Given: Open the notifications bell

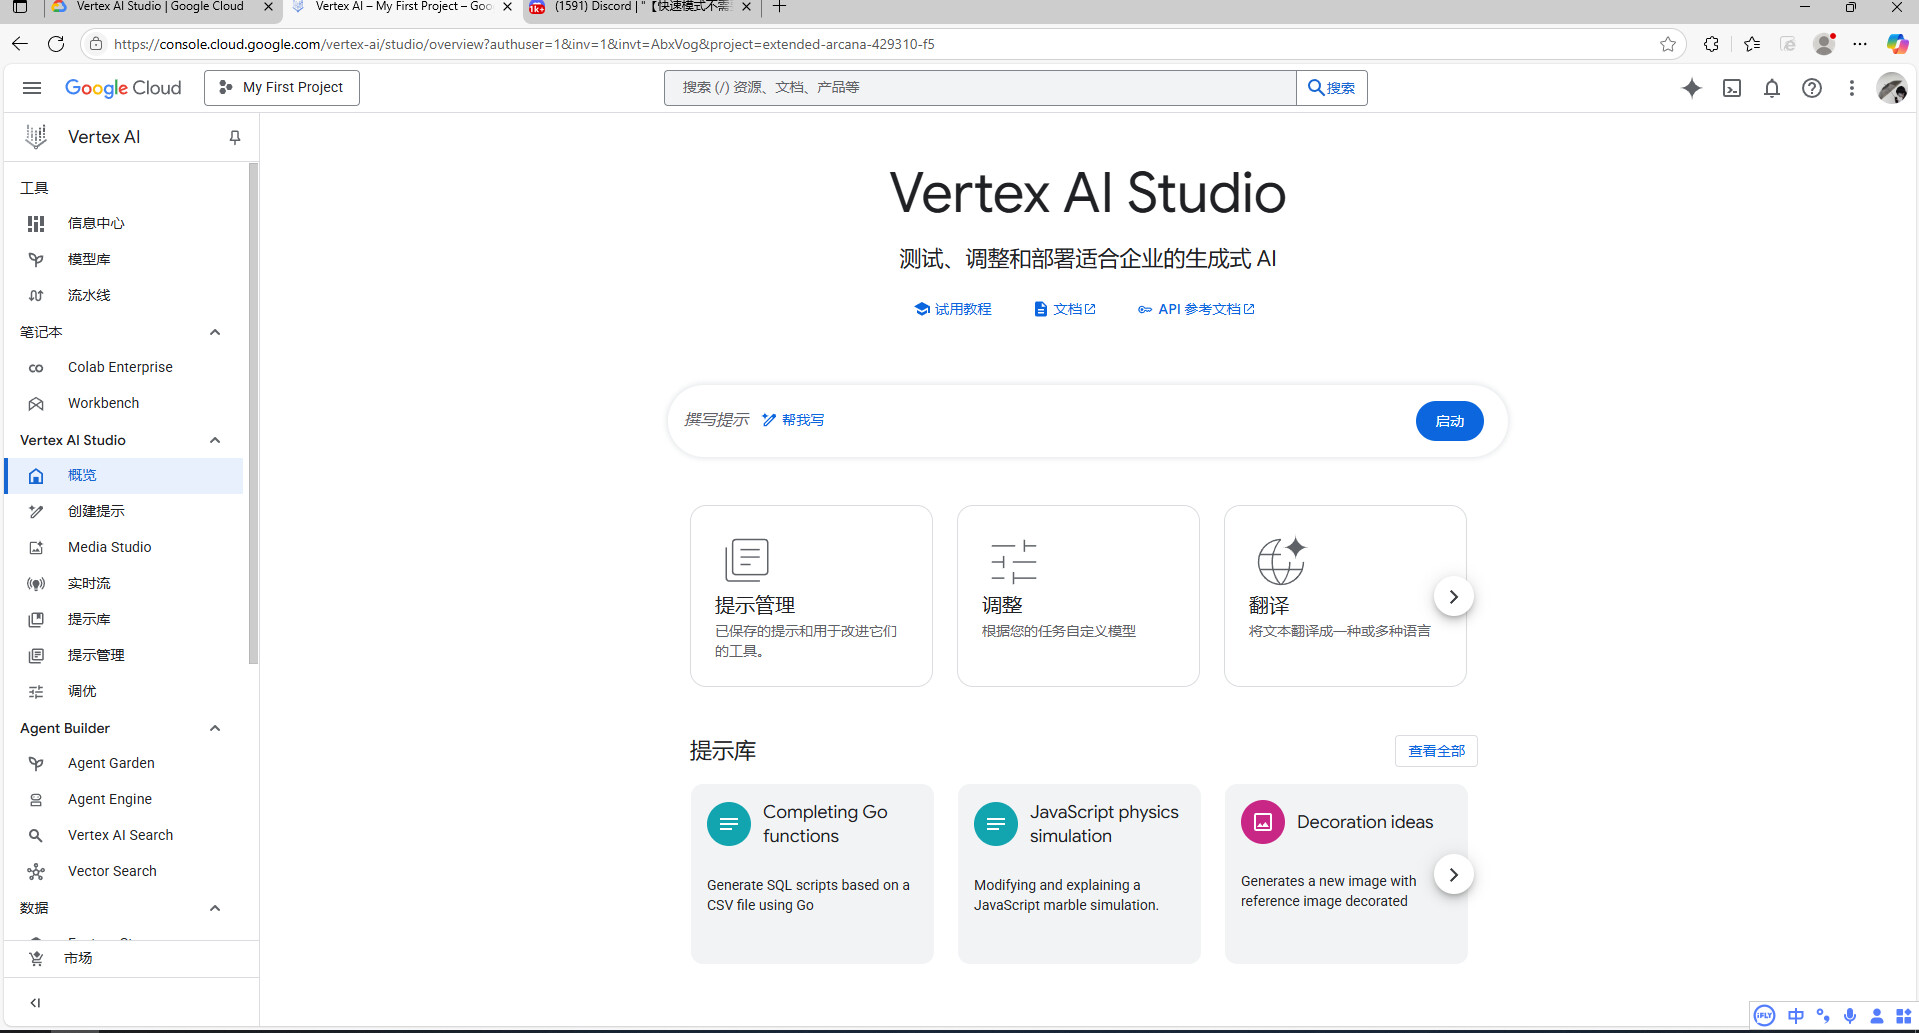Looking at the screenshot, I should [x=1771, y=88].
